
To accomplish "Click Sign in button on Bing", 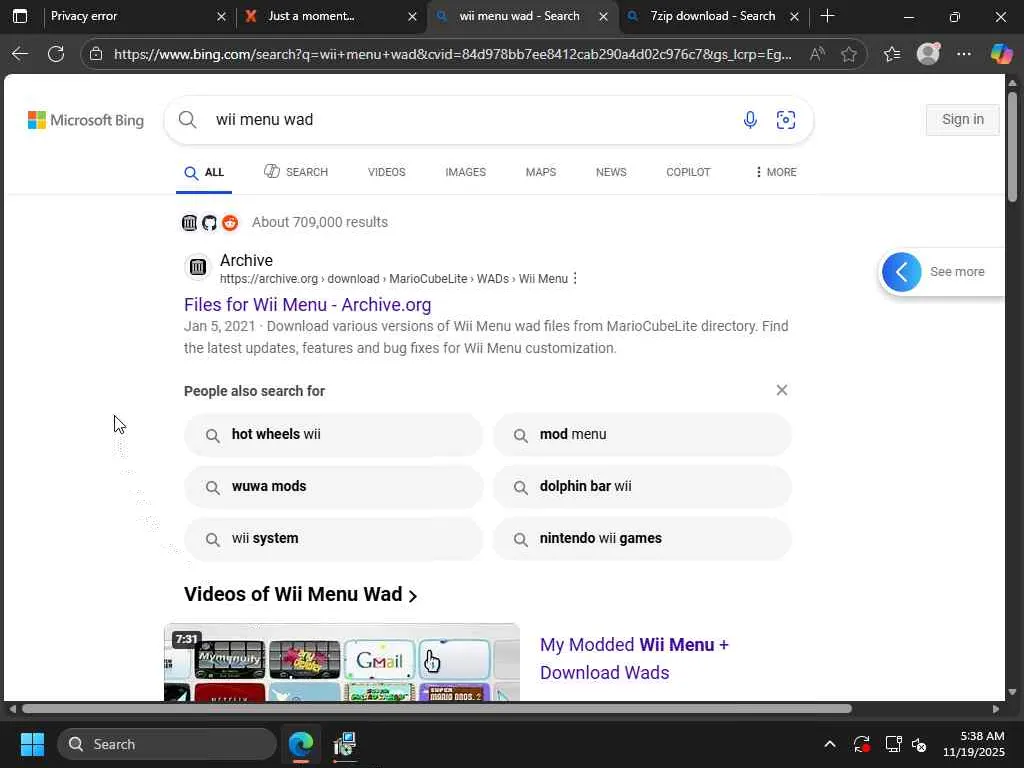I will click(962, 120).
